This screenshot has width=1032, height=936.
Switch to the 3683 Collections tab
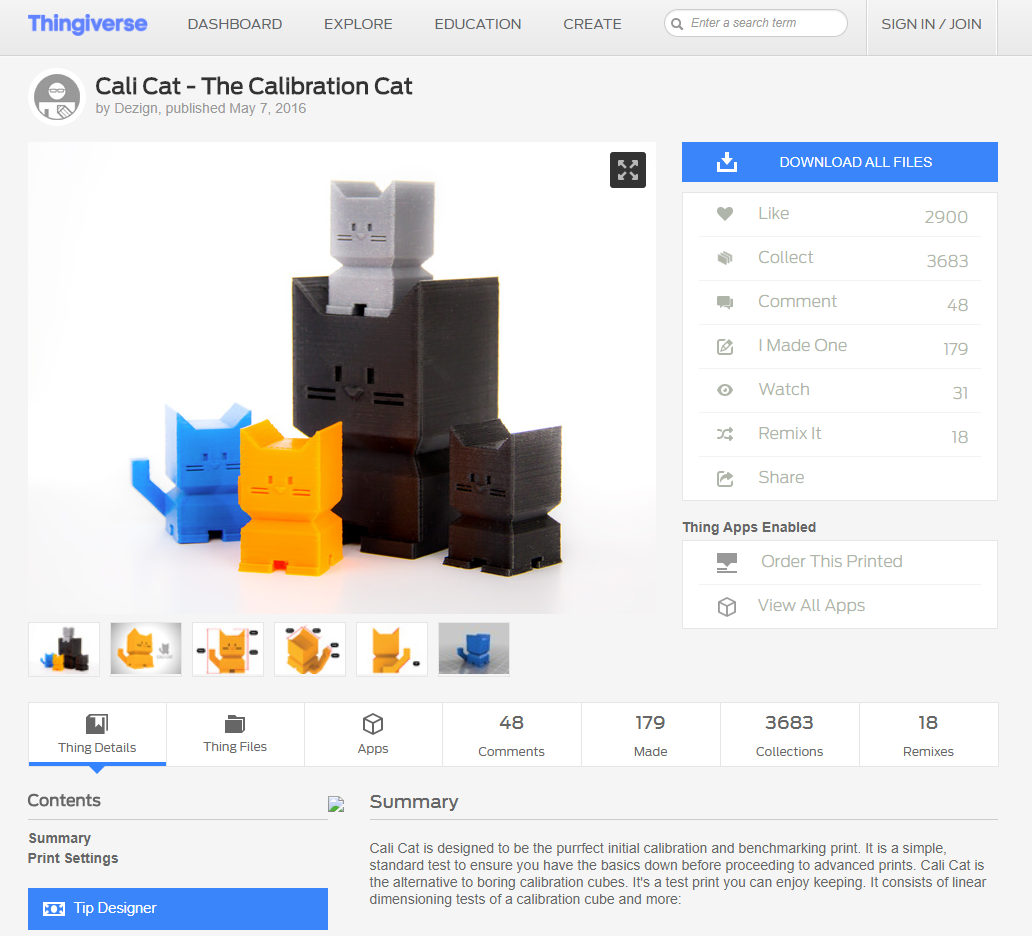pos(789,735)
